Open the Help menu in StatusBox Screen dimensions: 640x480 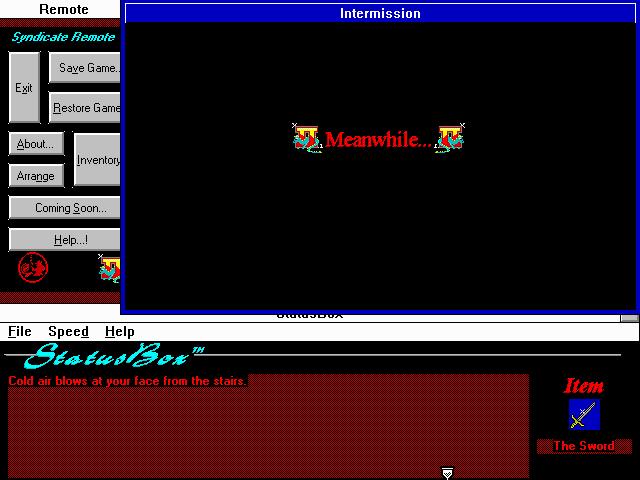(x=120, y=331)
